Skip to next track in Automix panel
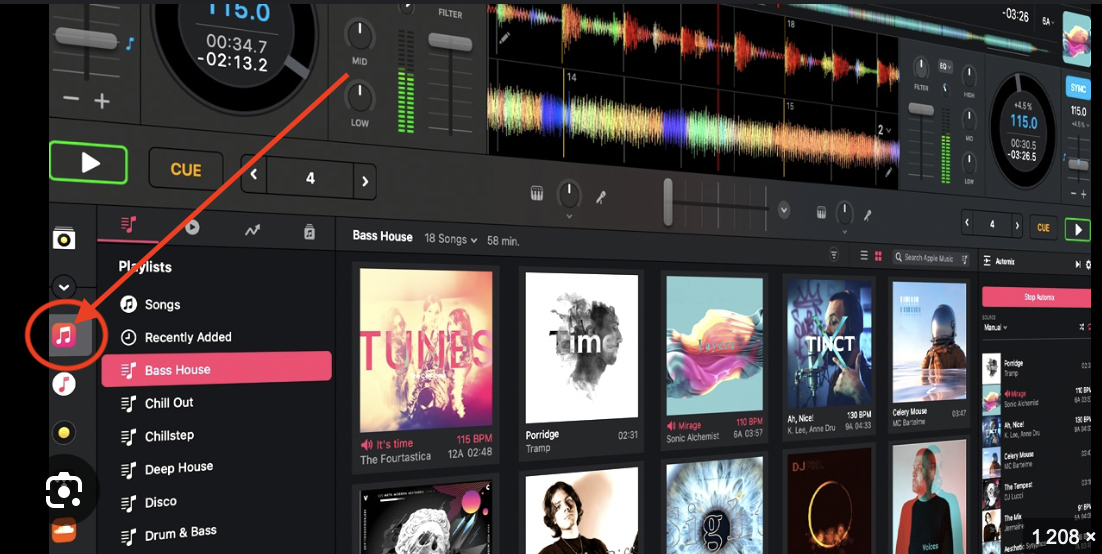Viewport: 1102px width, 554px height. (1078, 263)
